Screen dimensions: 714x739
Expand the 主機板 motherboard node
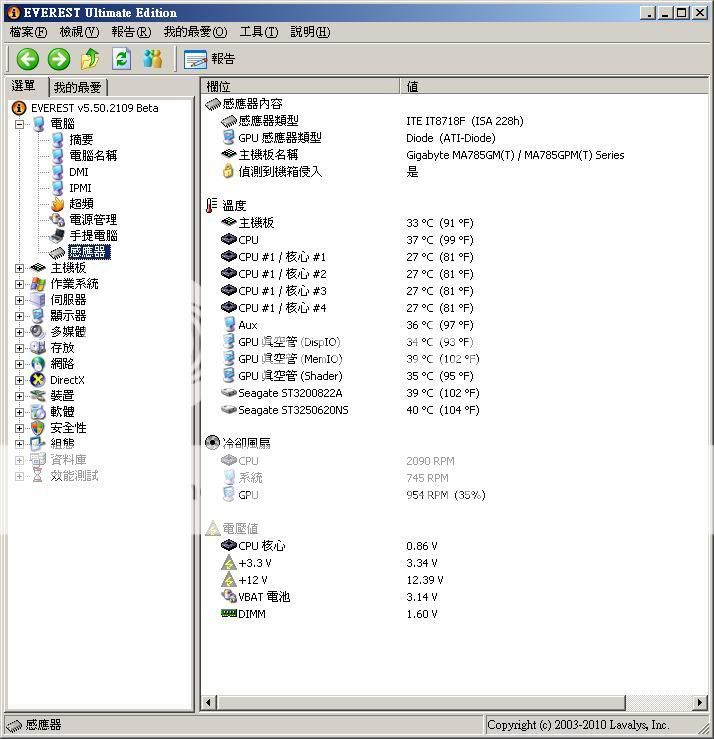click(20, 268)
